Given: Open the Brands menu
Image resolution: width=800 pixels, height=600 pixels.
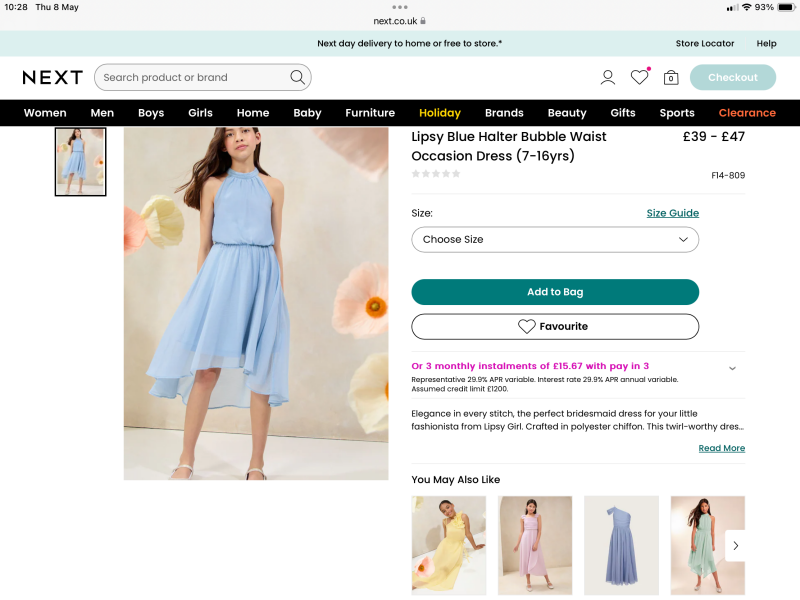Looking at the screenshot, I should [x=504, y=113].
